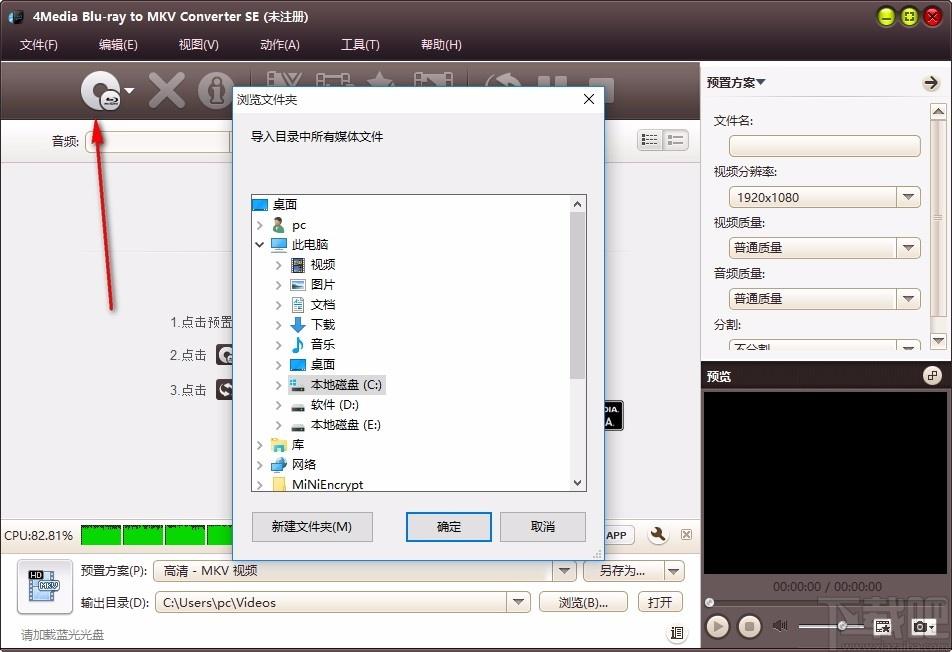Open the 文件(F) menu
The height and width of the screenshot is (652, 952).
38,44
